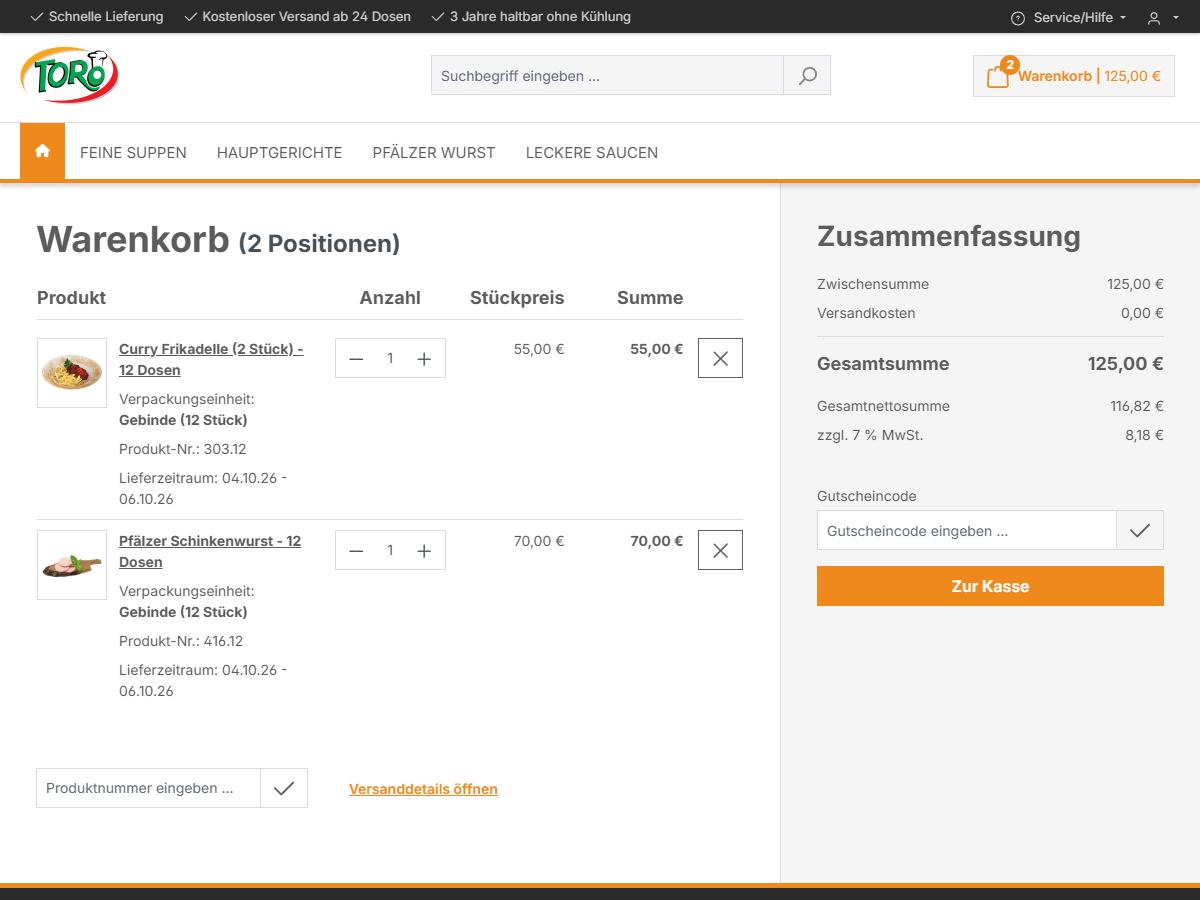Click the Stückpreis 70,00 € value
The height and width of the screenshot is (900, 1200).
(x=539, y=541)
